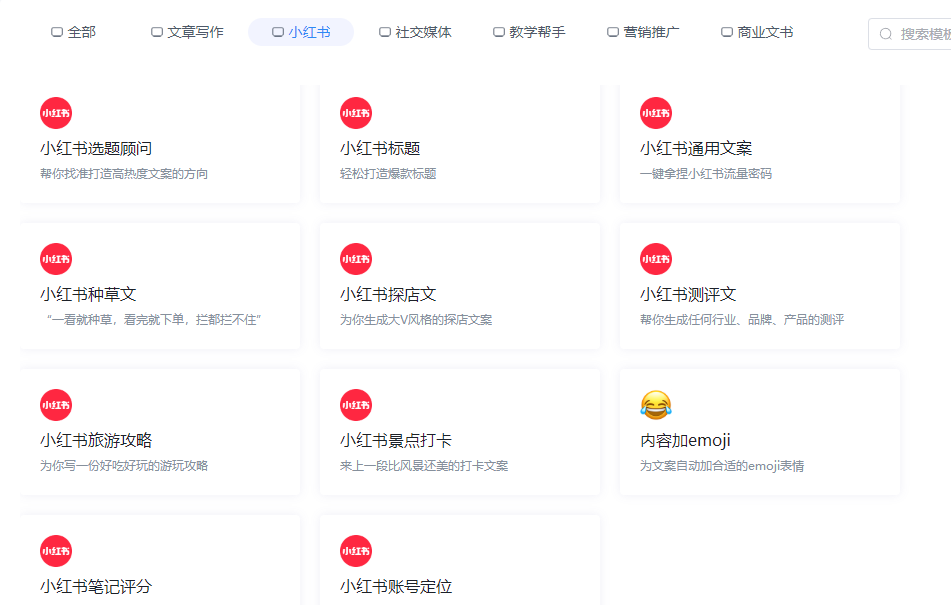Select the icon on 小红书测评文 card
Image resolution: width=951 pixels, height=616 pixels.
(655, 259)
